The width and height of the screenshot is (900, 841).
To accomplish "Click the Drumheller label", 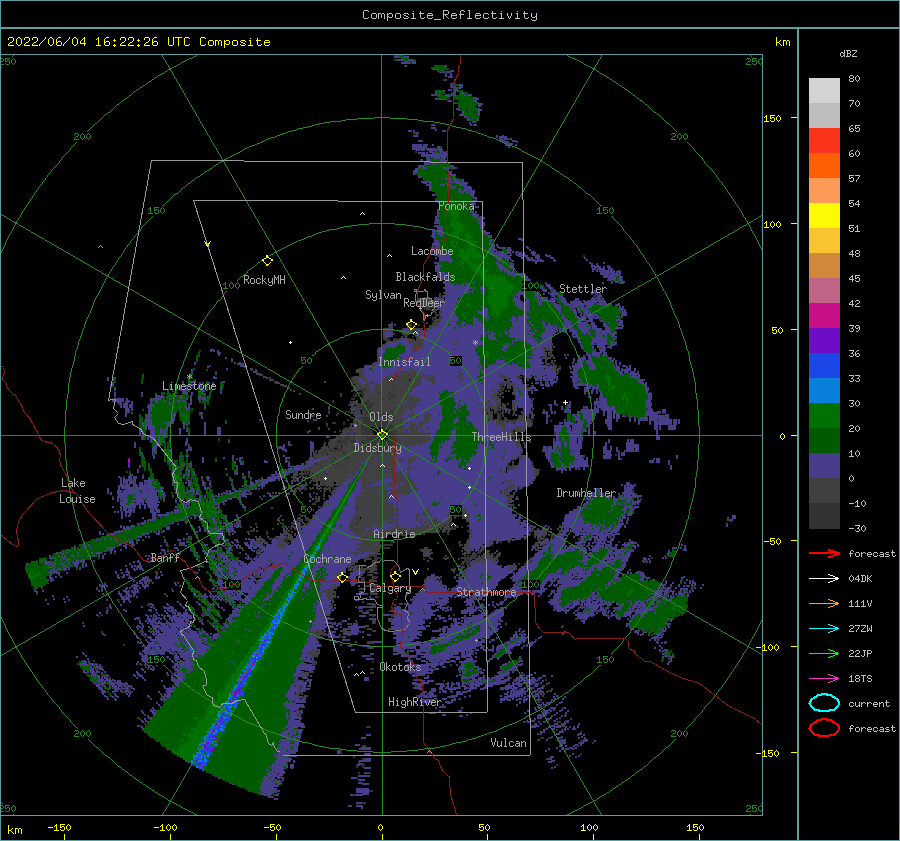I will (x=586, y=493).
